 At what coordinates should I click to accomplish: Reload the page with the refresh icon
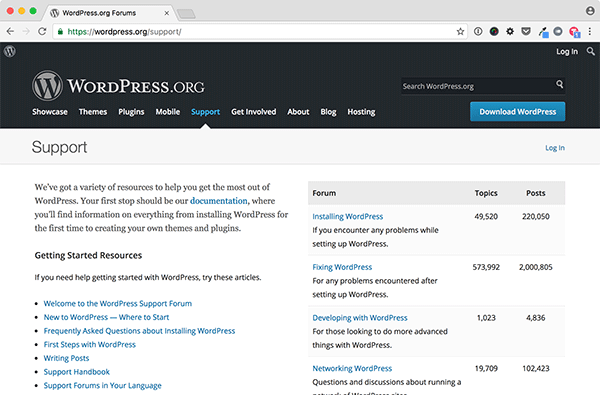pos(42,31)
